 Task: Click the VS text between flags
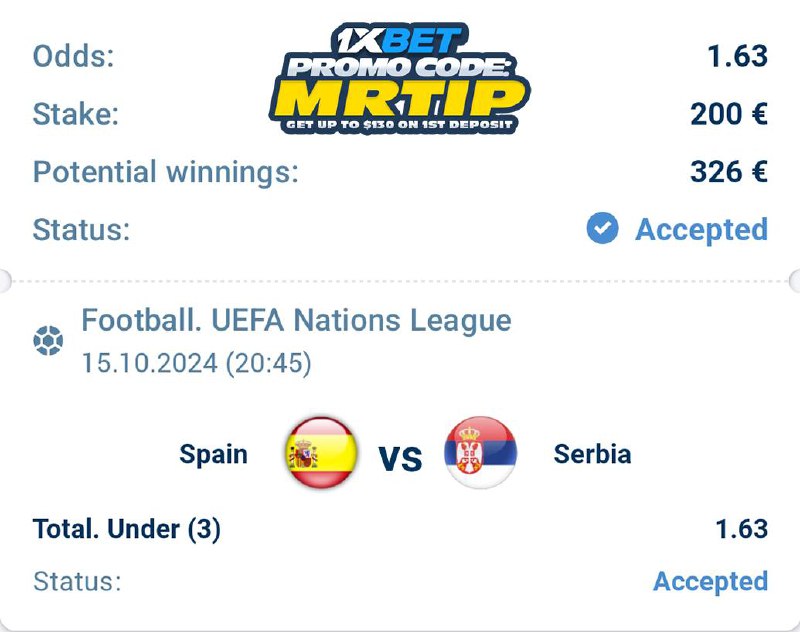(x=400, y=457)
